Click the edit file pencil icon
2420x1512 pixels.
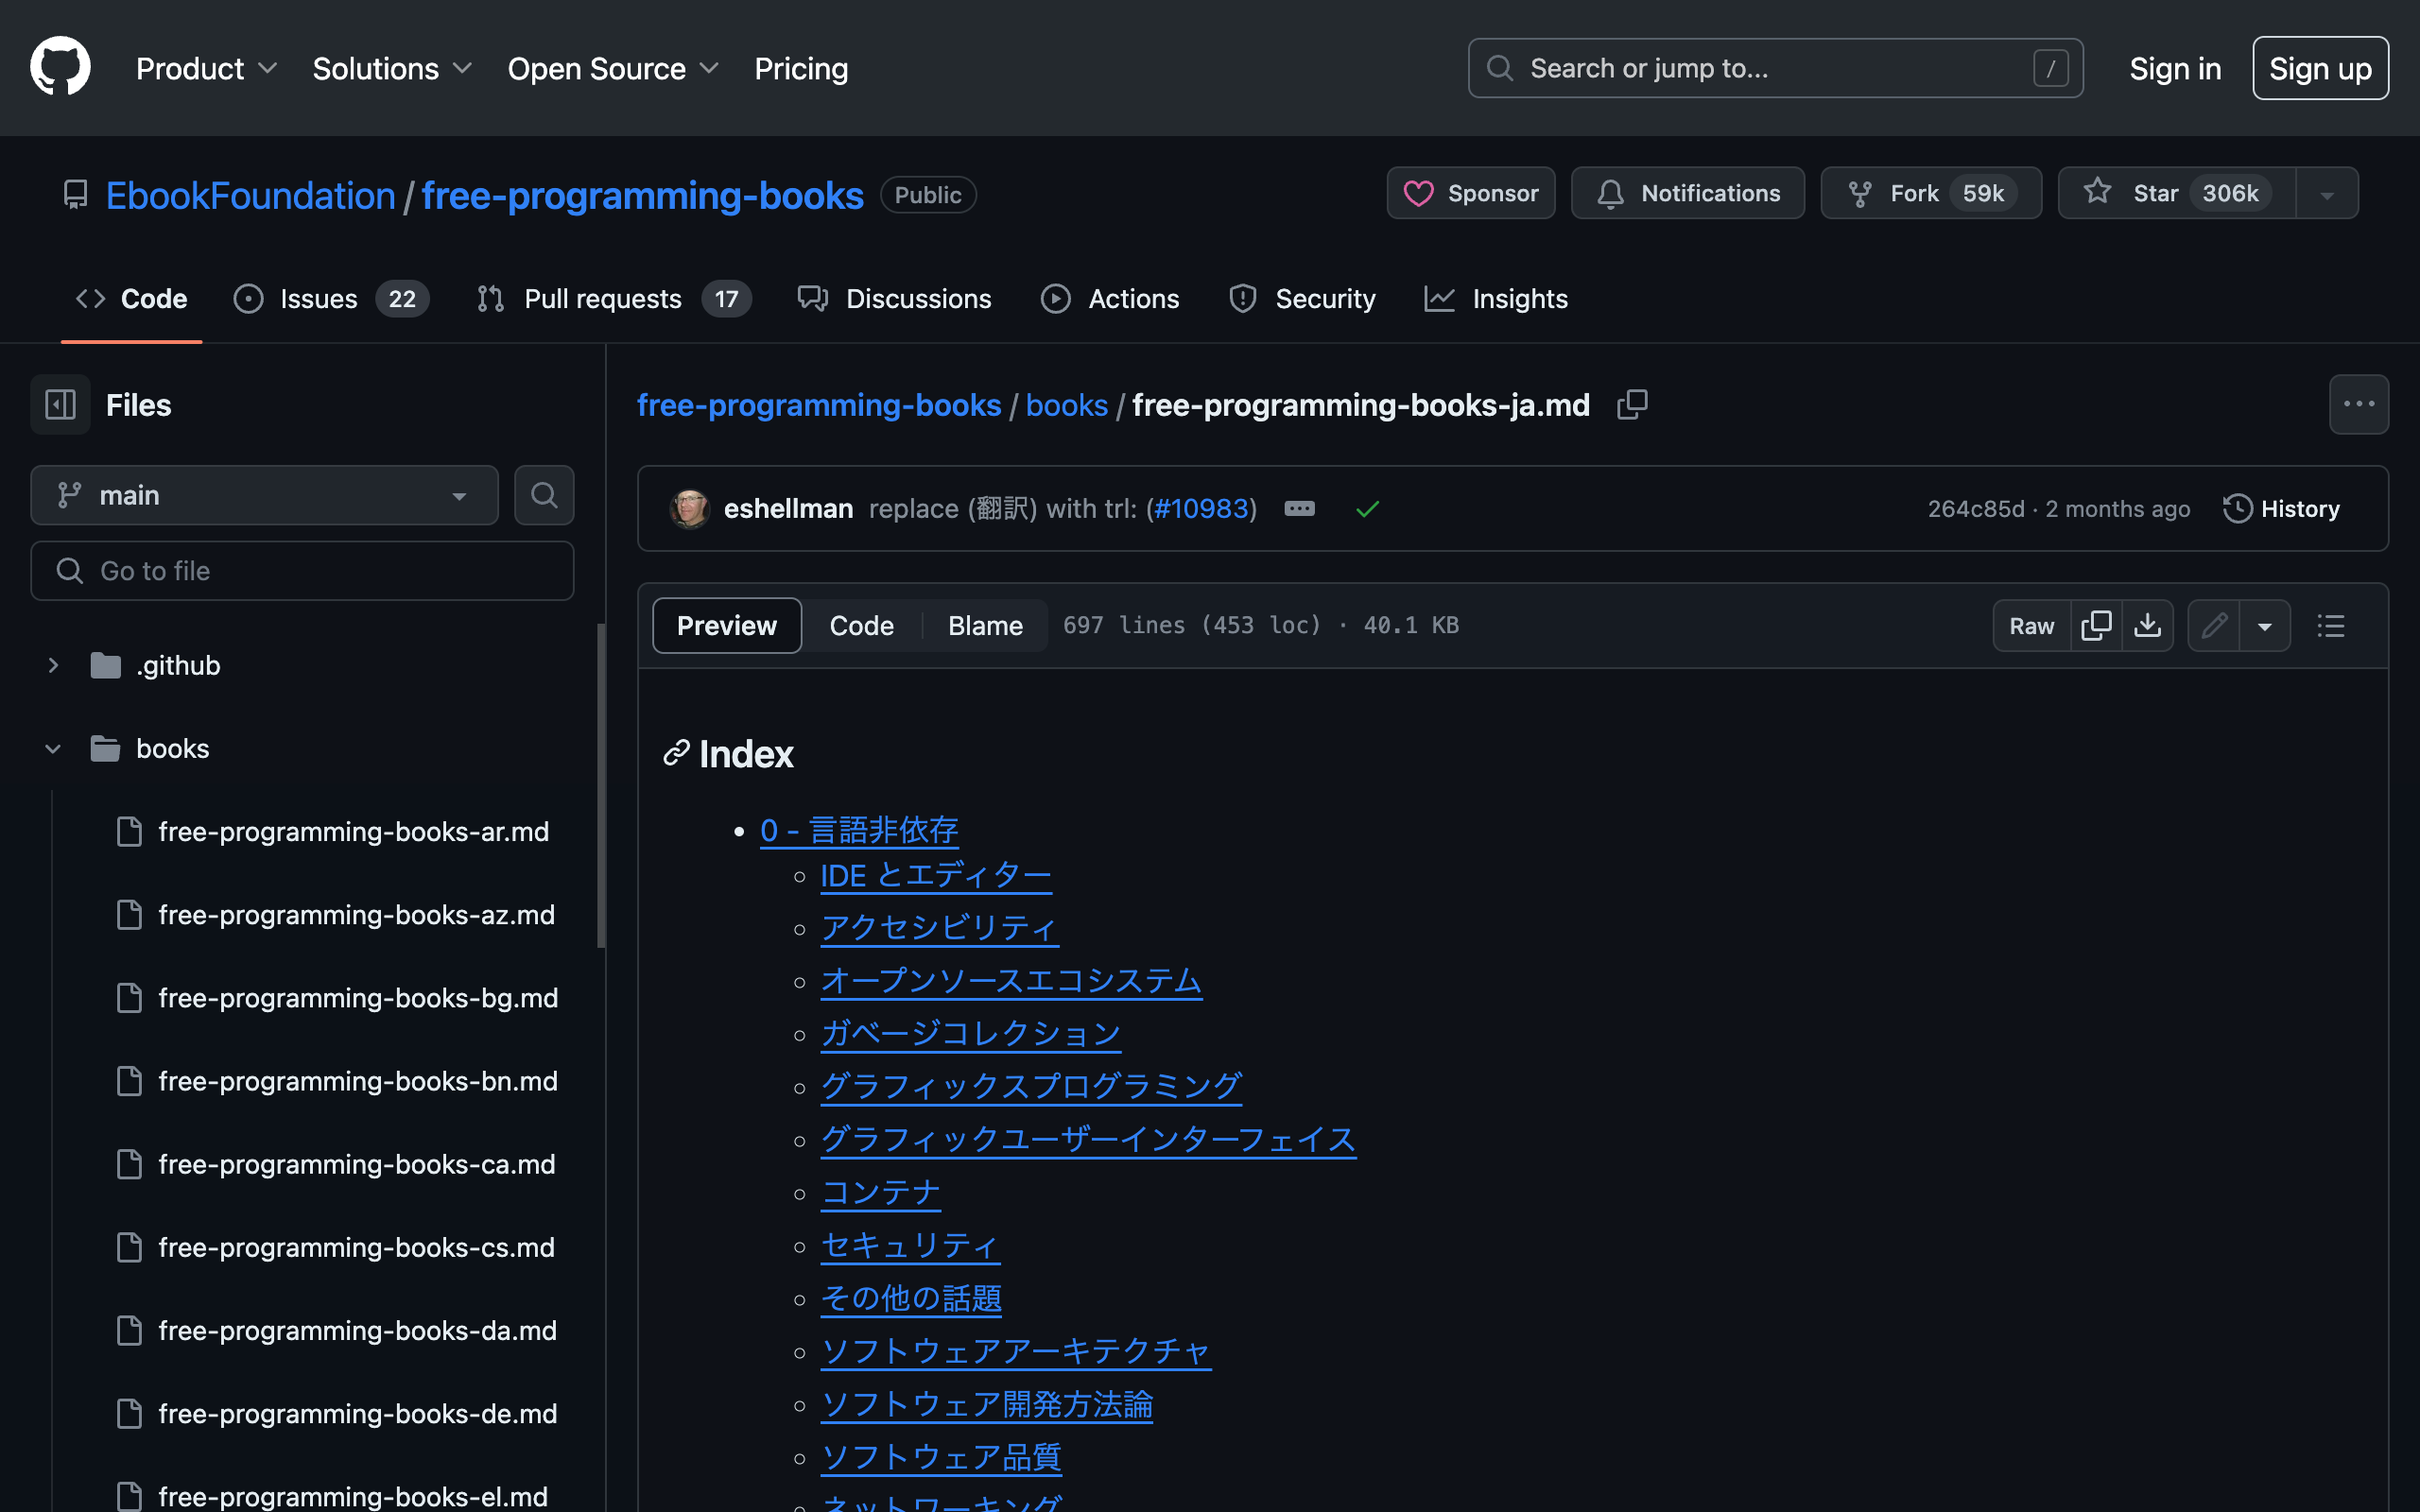2213,626
